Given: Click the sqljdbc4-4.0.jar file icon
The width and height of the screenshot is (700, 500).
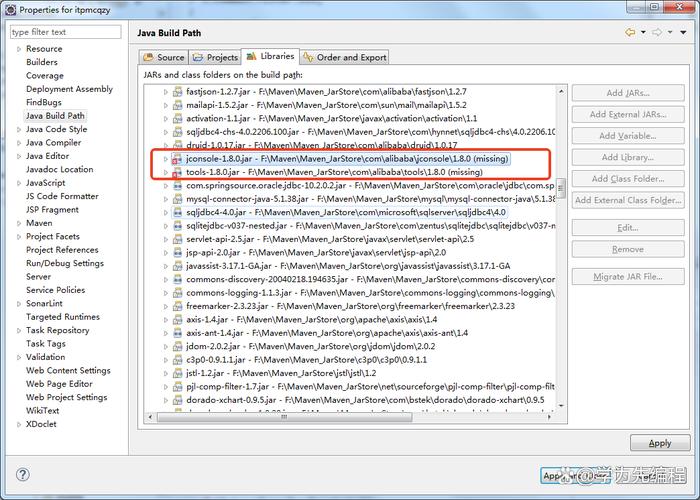Looking at the screenshot, I should click(178, 212).
